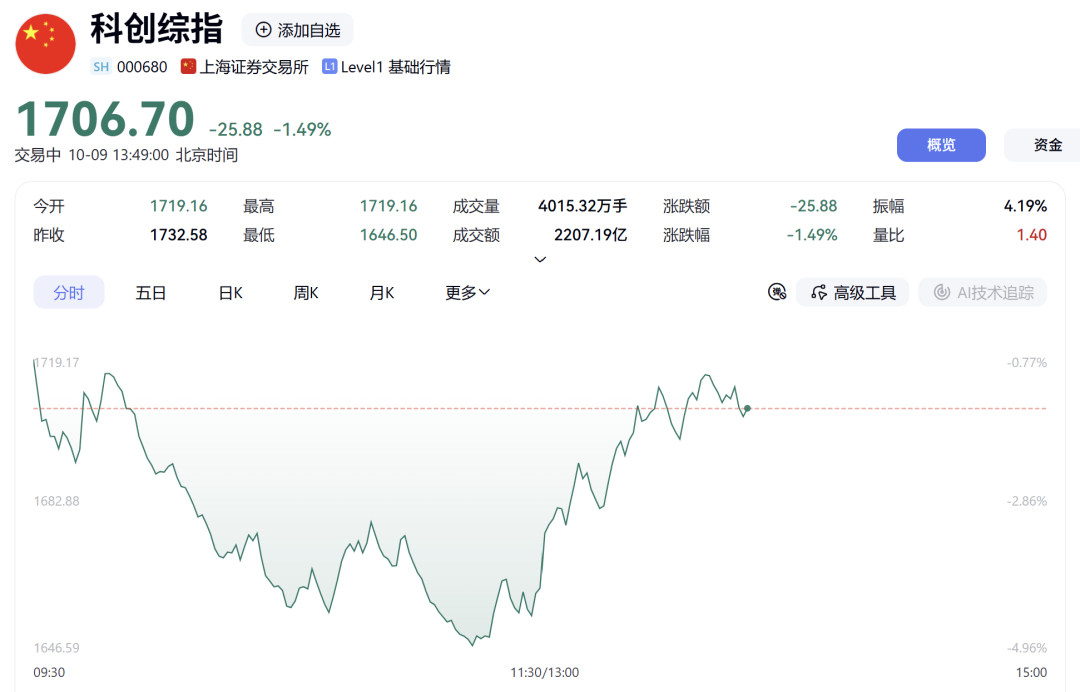This screenshot has width=1080, height=692.
Task: Click the 量比 value 1.40
Action: pyautogui.click(x=1032, y=235)
